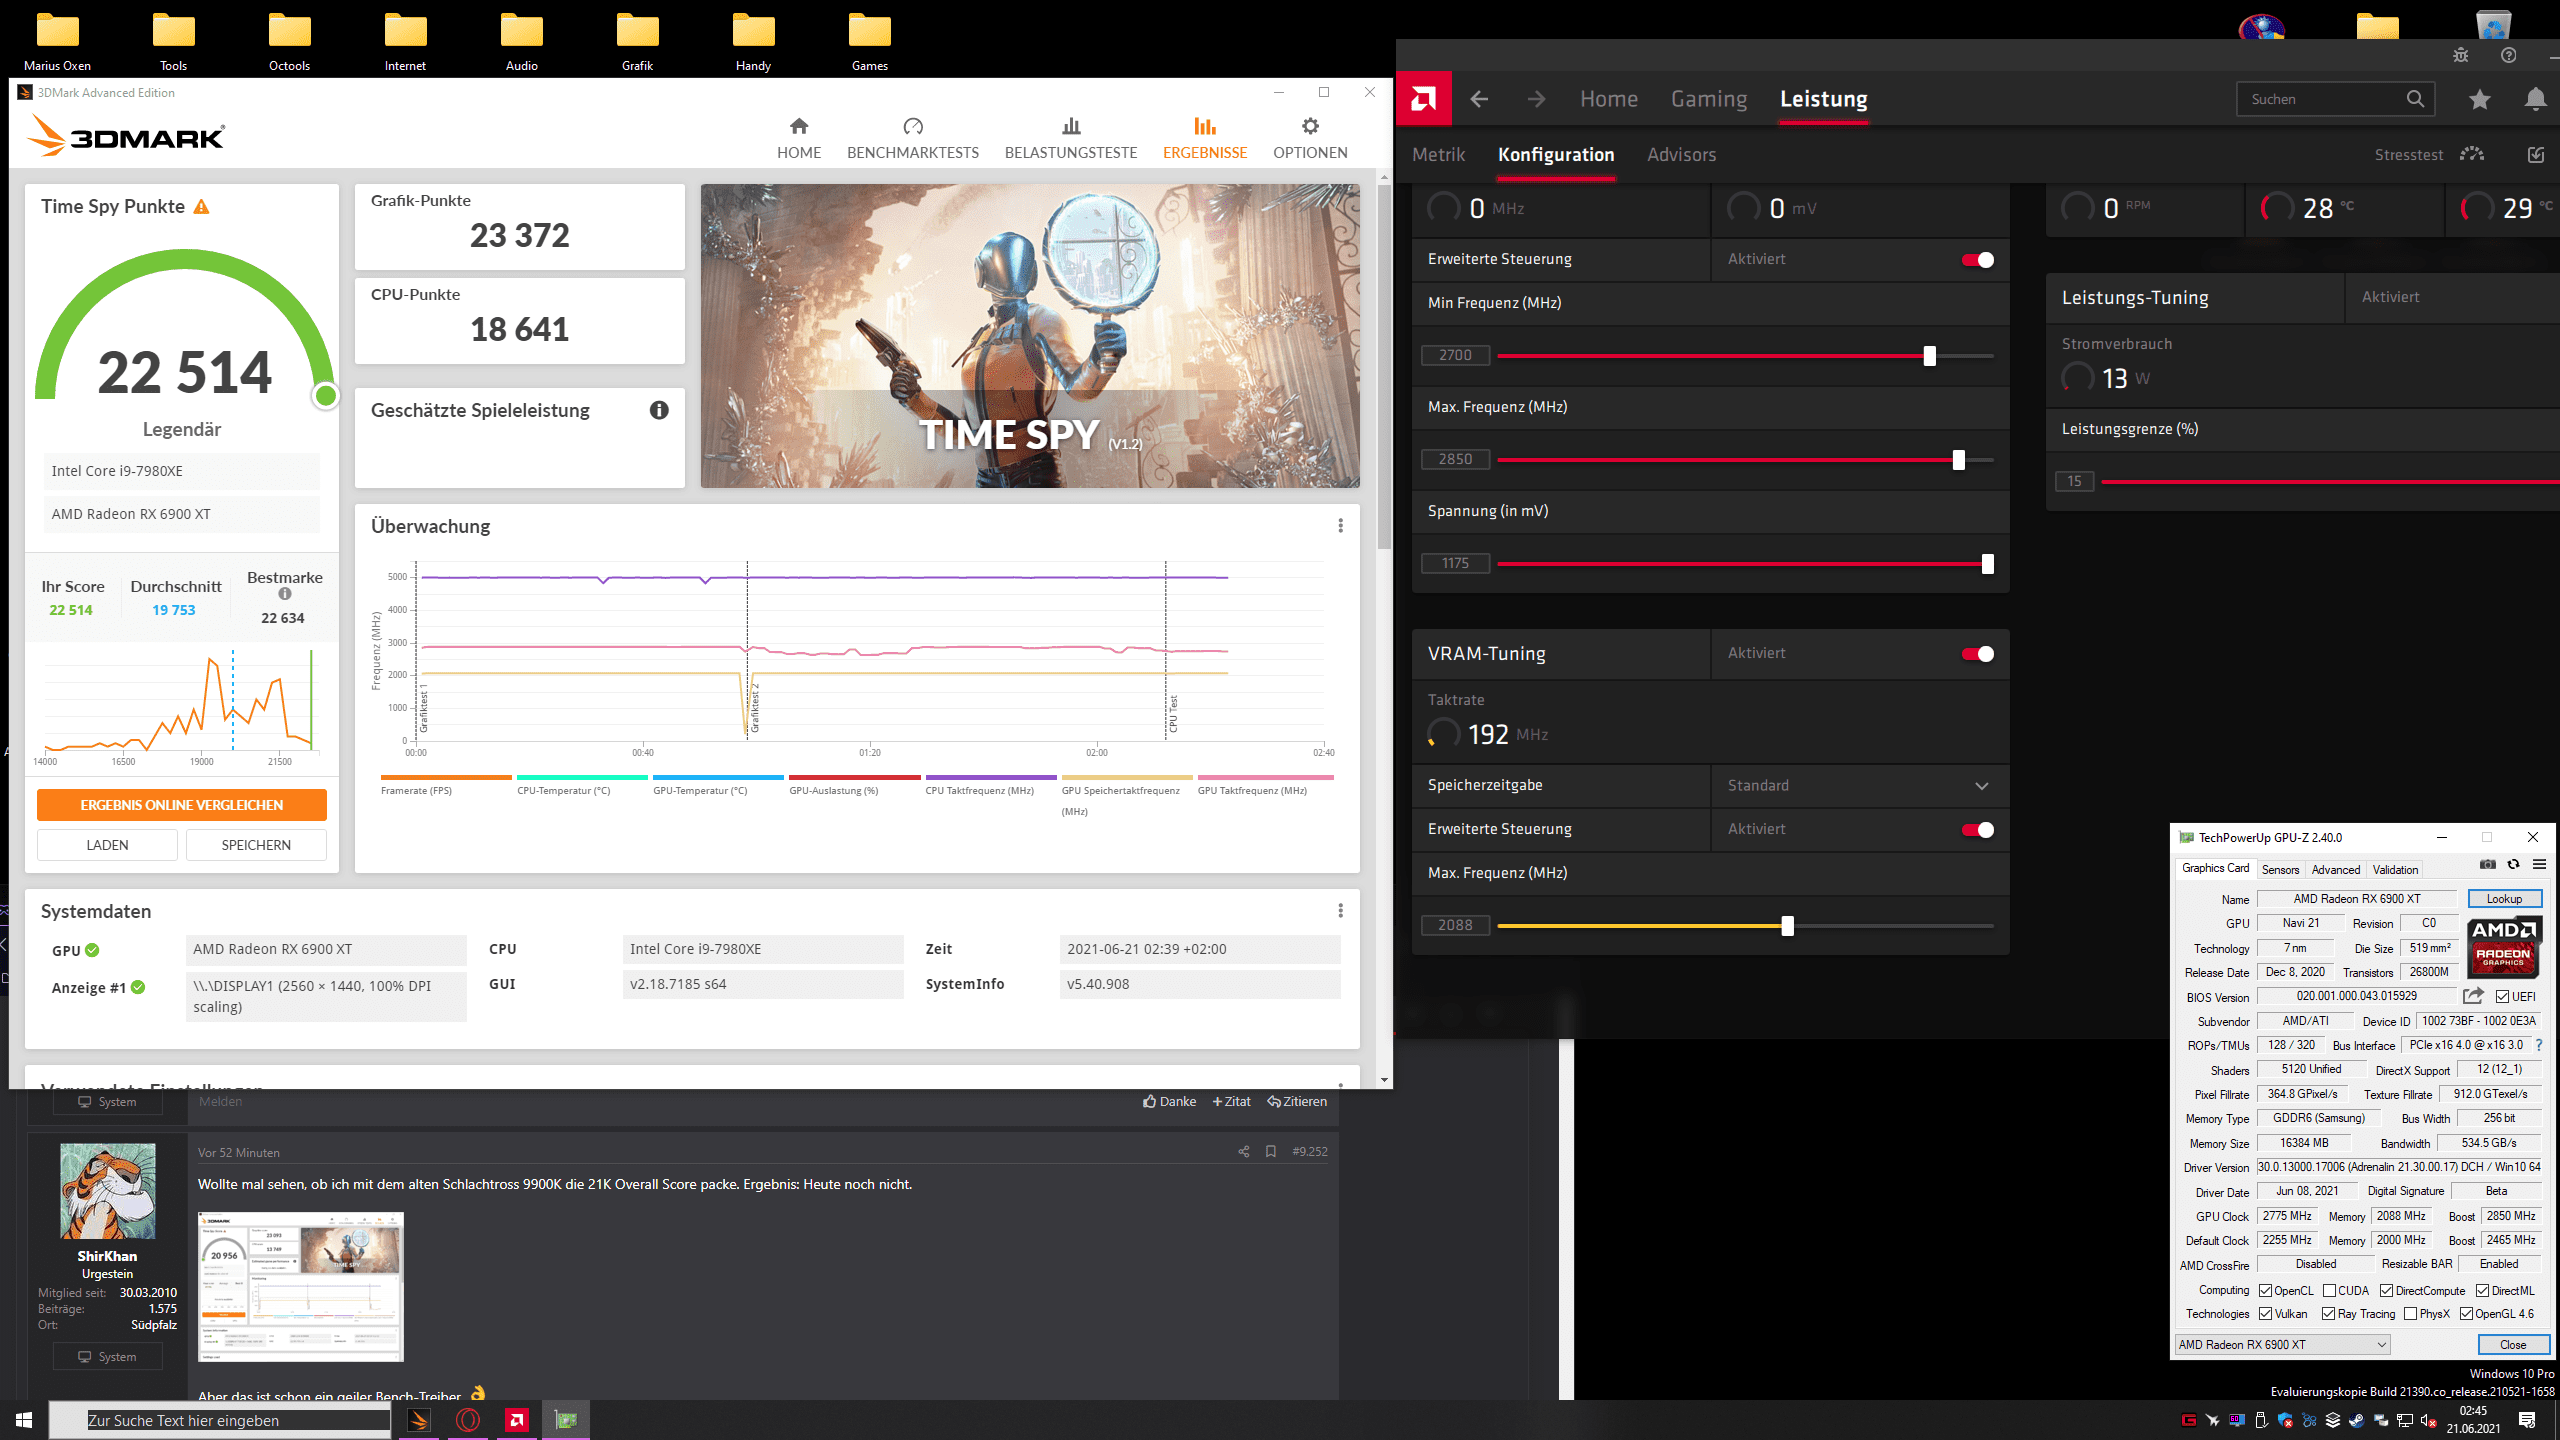Click GPU-Z Lookup button
Screen dimensions: 2560x1440
[2504, 899]
